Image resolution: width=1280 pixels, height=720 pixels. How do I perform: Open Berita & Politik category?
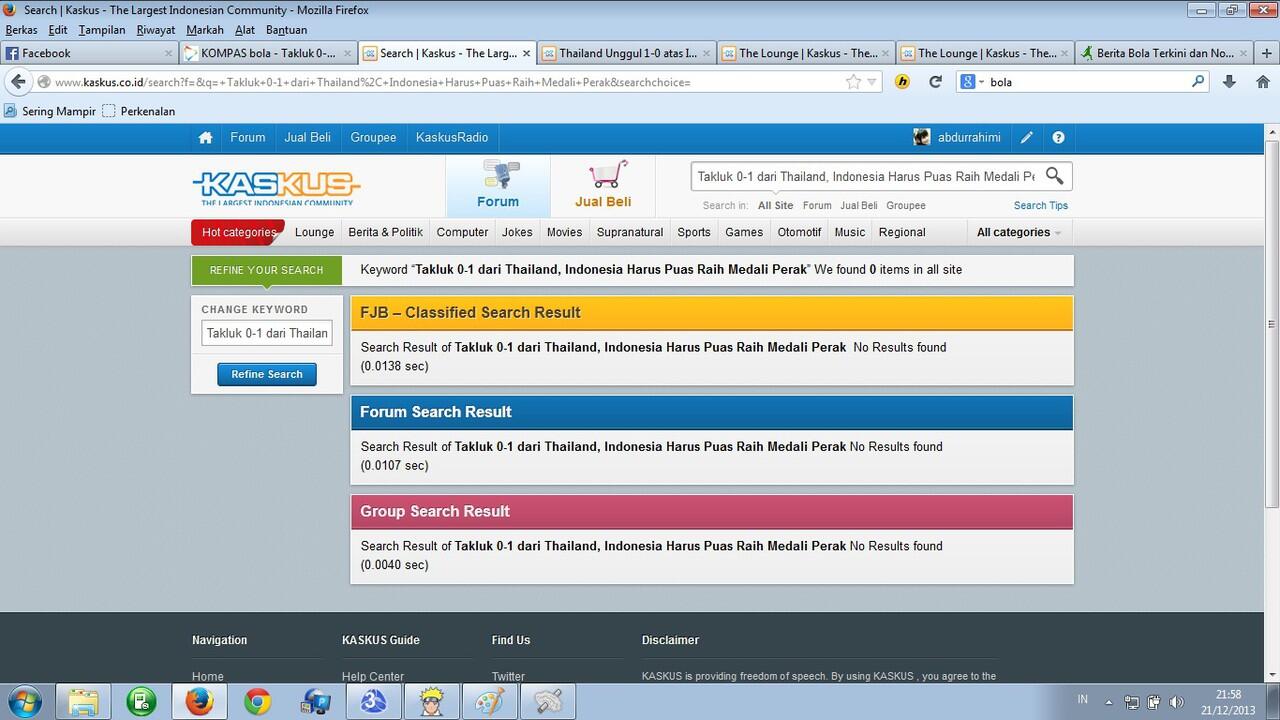386,232
